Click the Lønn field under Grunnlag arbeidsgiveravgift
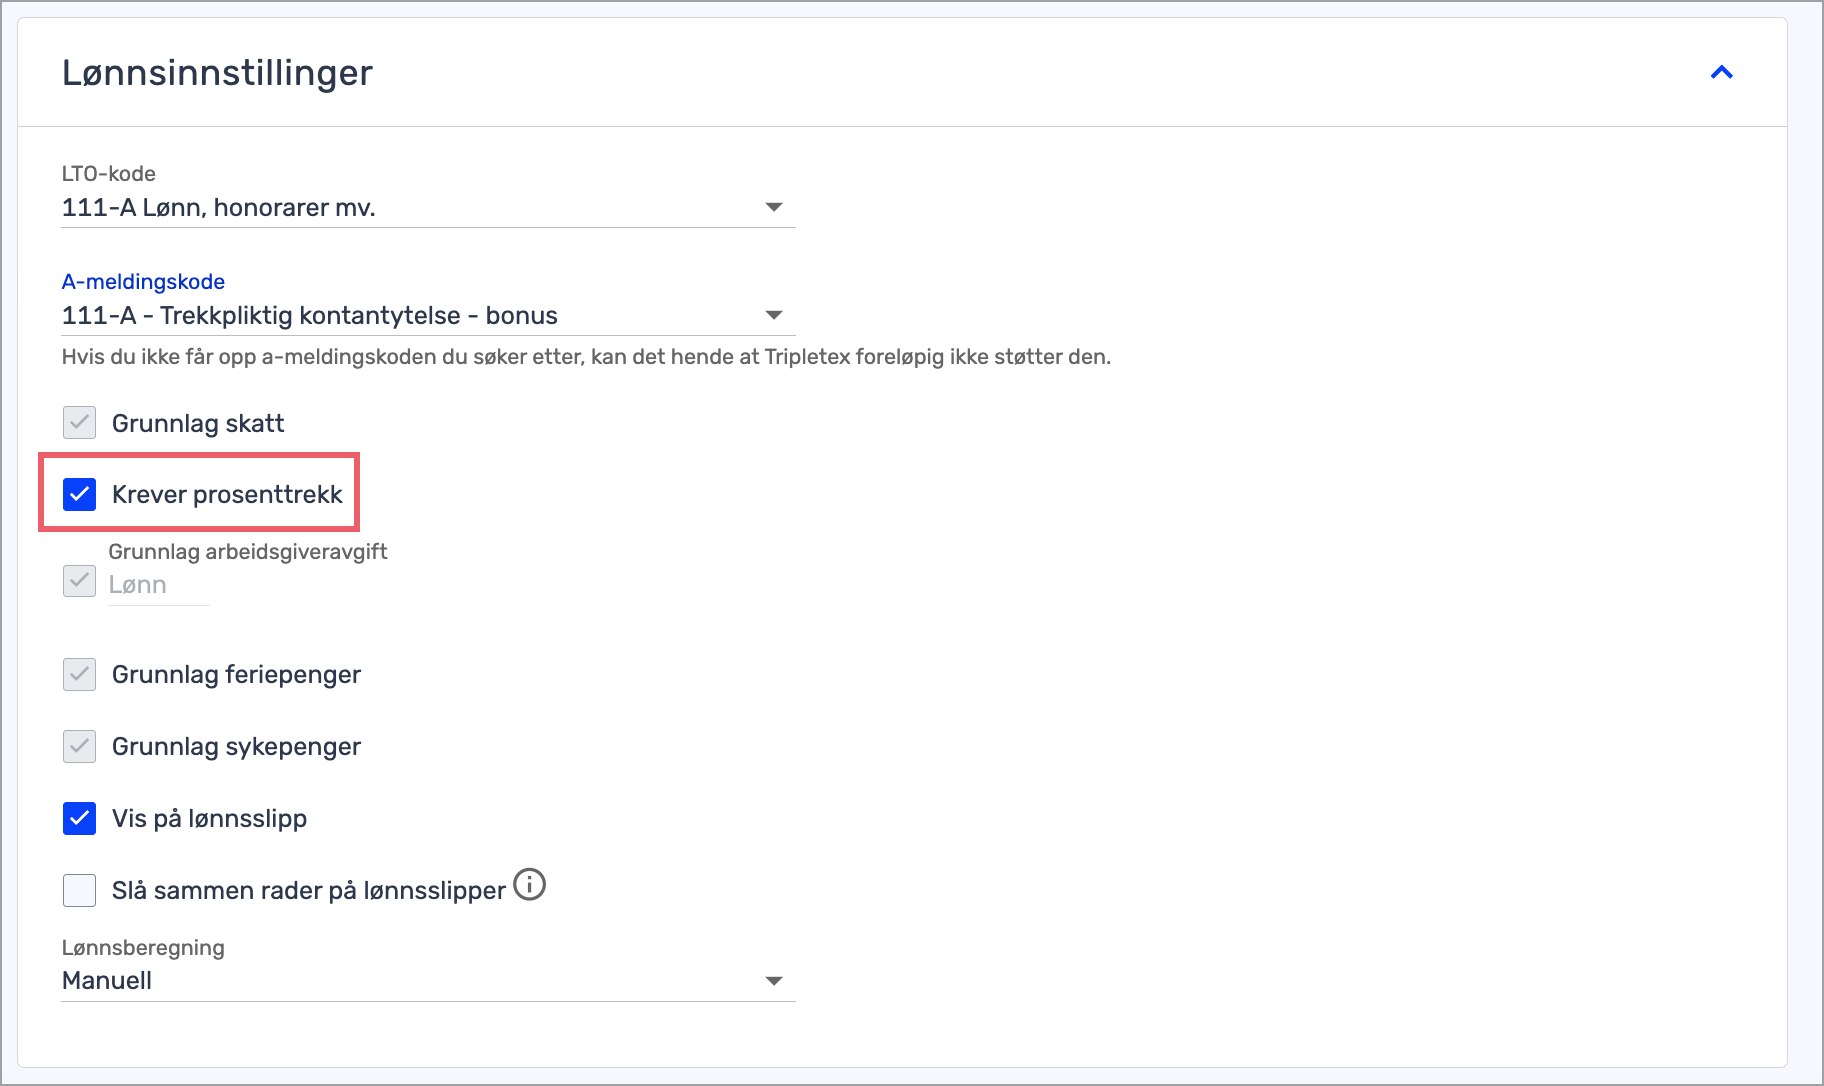 tap(159, 585)
